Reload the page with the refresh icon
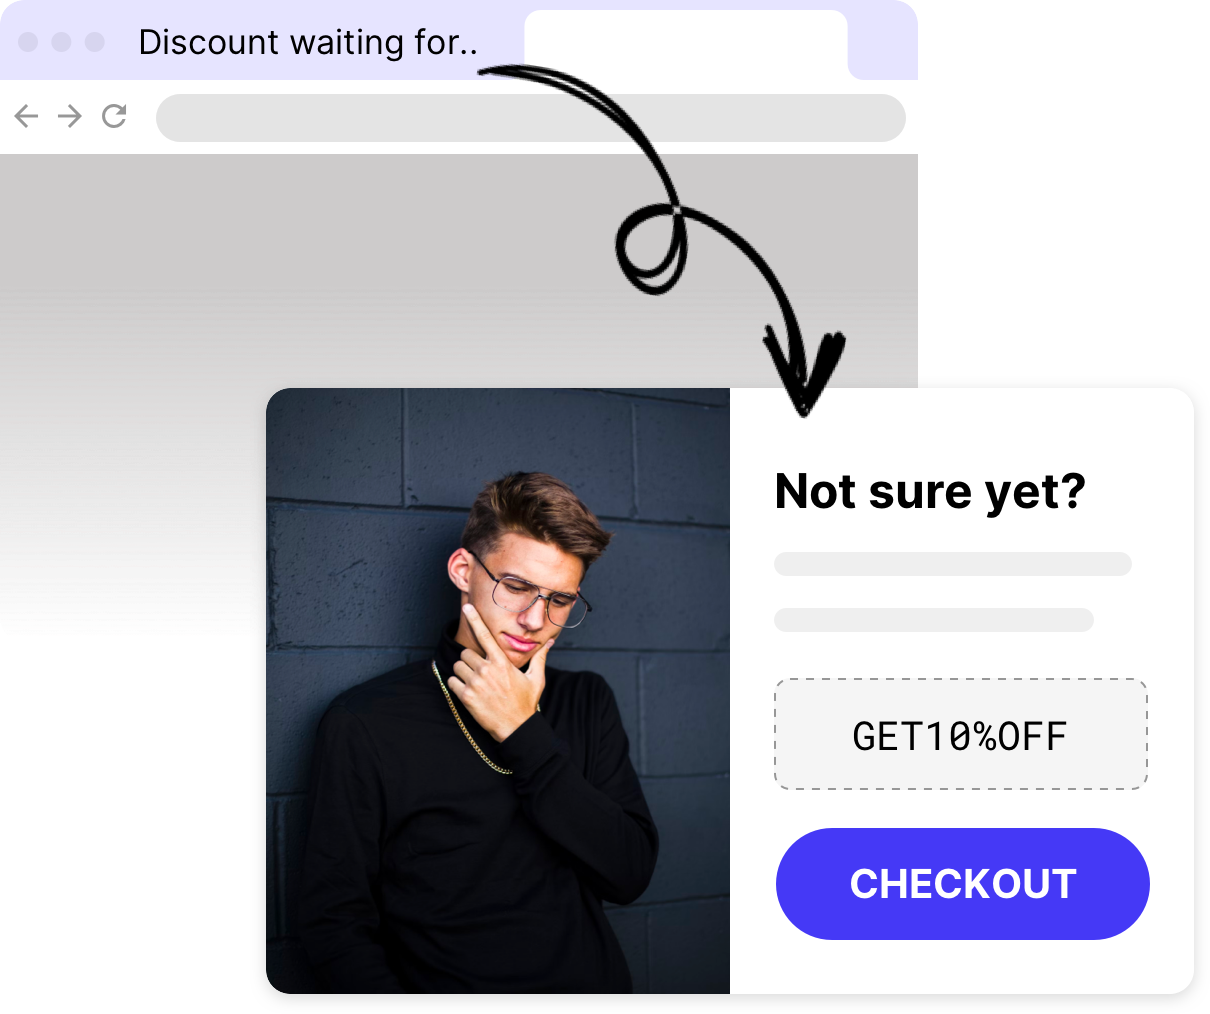 pos(114,116)
